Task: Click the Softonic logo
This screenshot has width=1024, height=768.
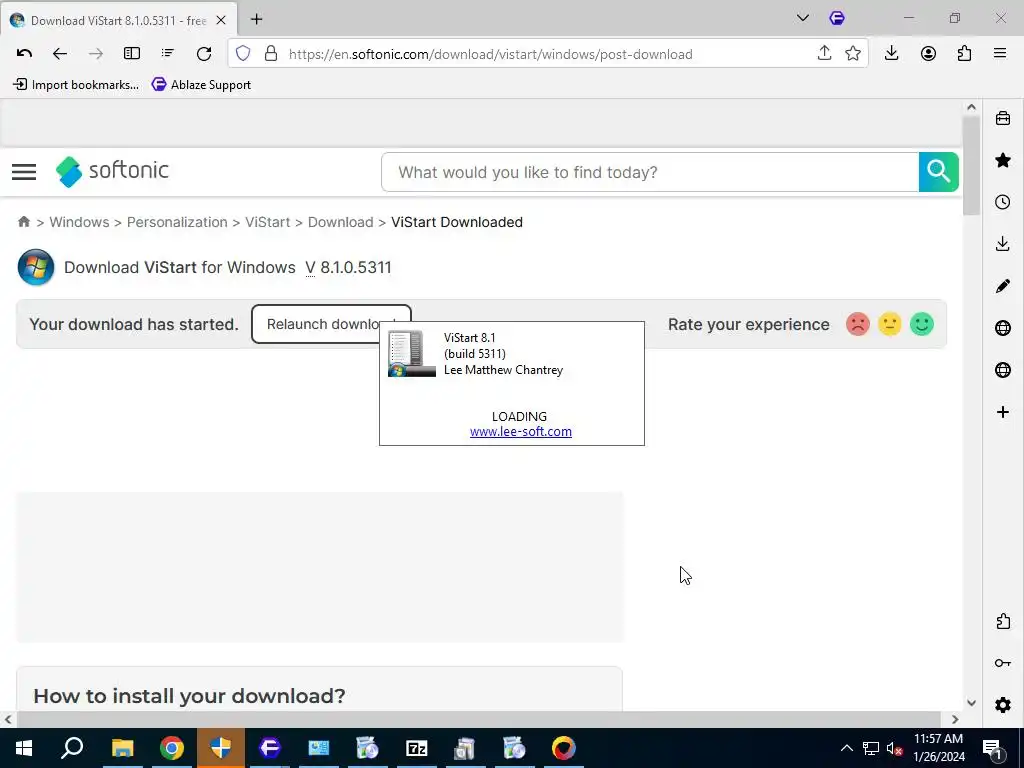Action: pos(112,171)
